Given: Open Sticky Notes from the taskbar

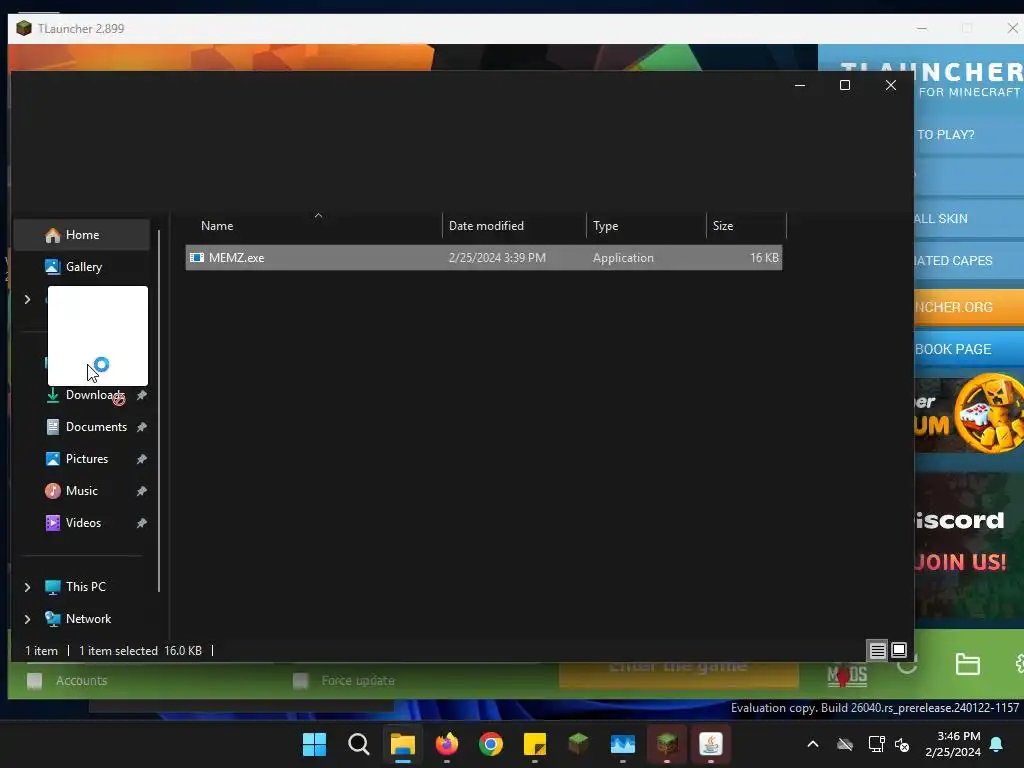Looking at the screenshot, I should tap(535, 744).
